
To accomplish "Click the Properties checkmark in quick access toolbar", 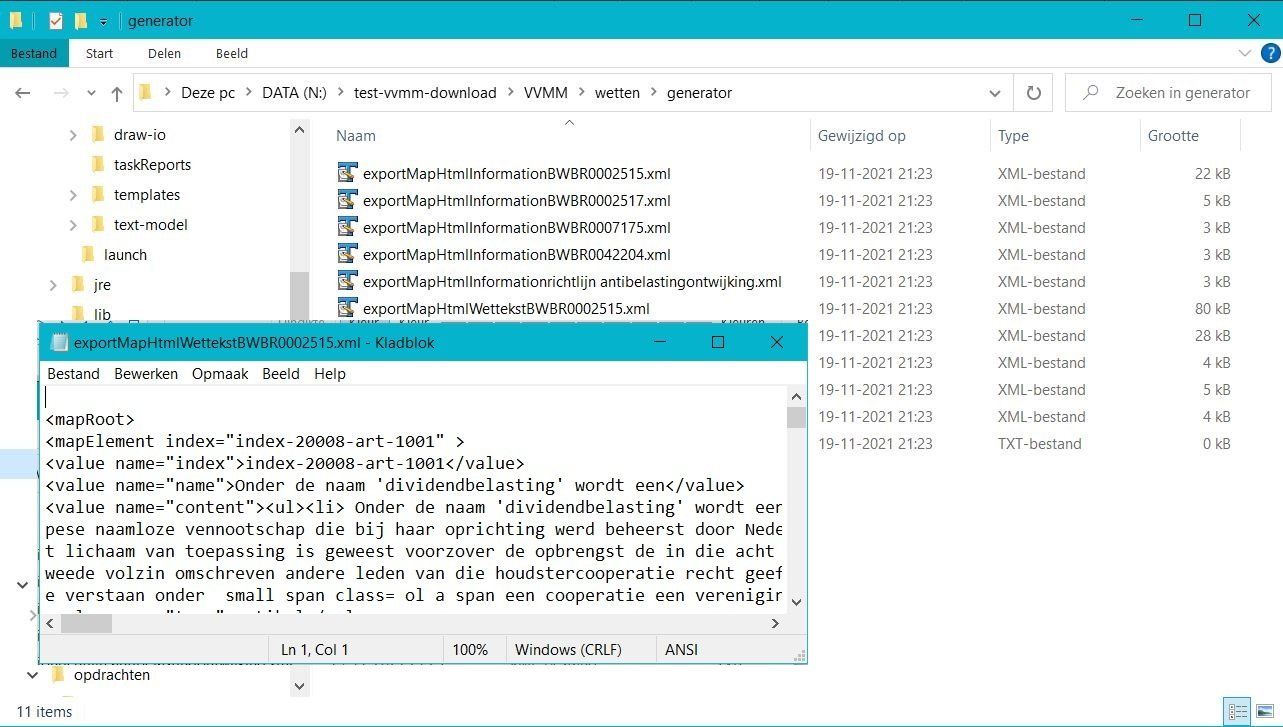I will pyautogui.click(x=56, y=20).
